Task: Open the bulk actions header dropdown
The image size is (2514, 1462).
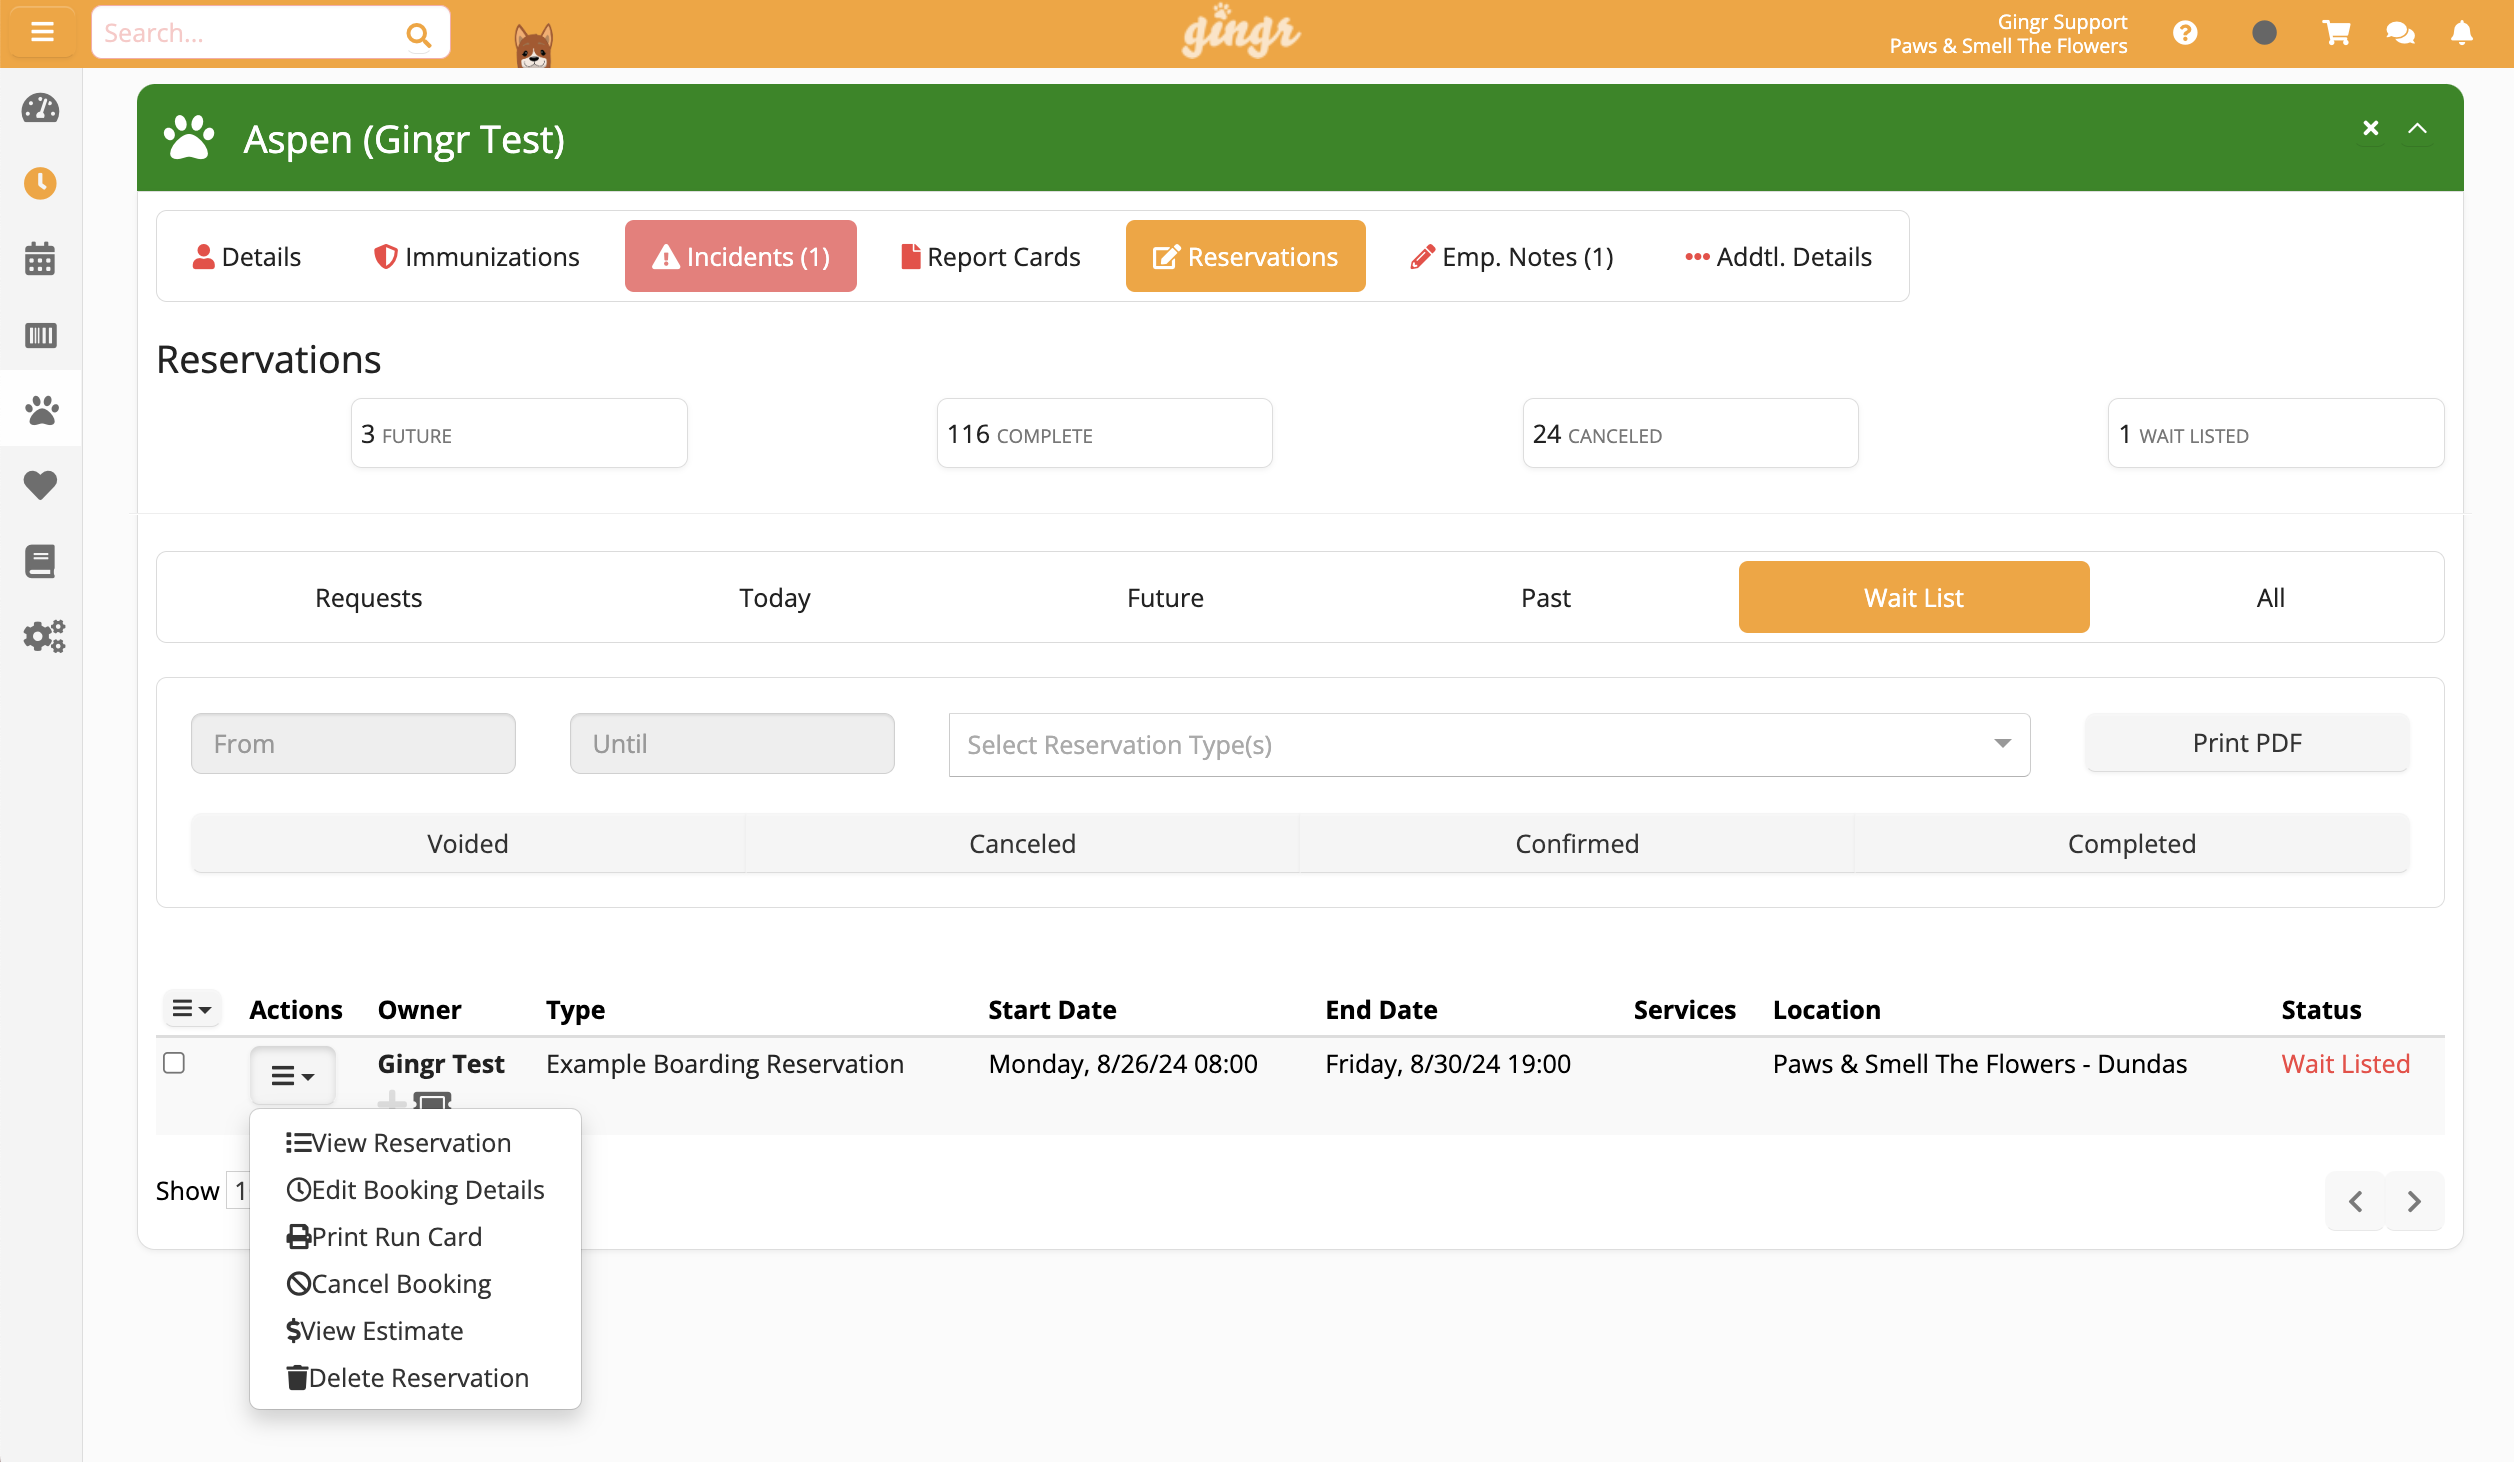Action: pos(191,1009)
